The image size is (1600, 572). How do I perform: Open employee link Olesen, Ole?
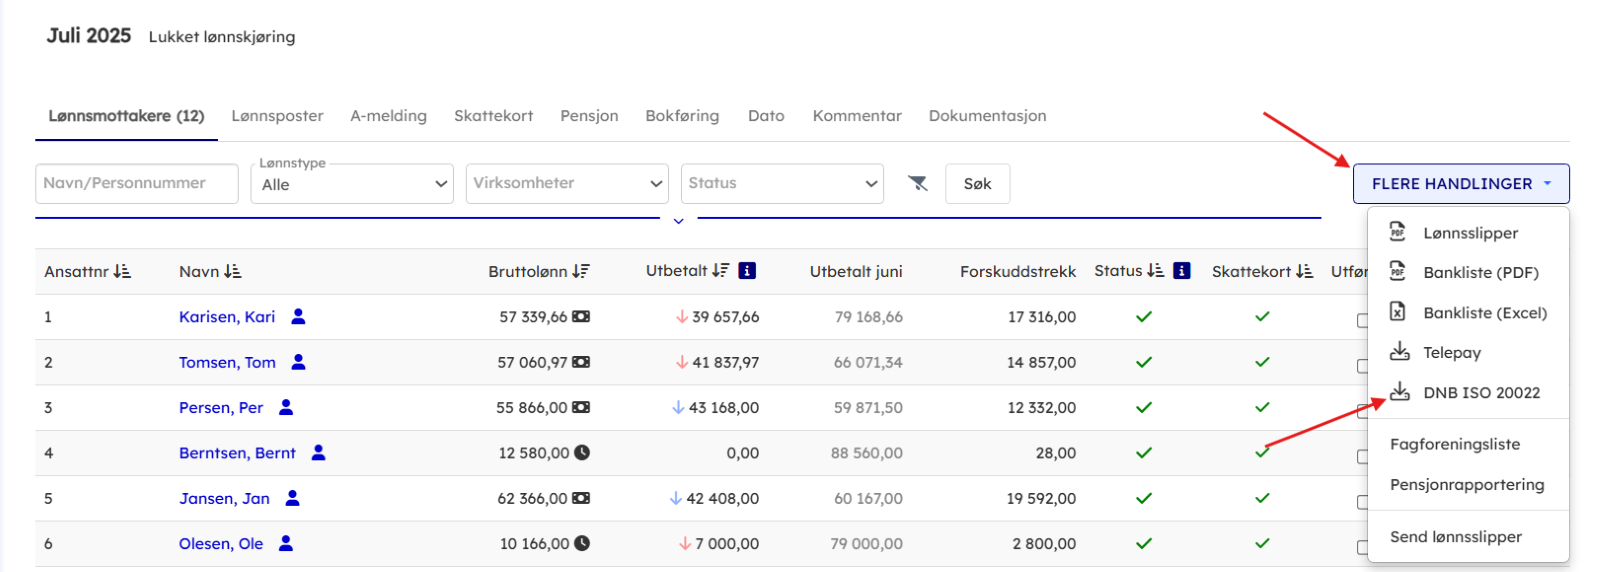pyautogui.click(x=221, y=544)
